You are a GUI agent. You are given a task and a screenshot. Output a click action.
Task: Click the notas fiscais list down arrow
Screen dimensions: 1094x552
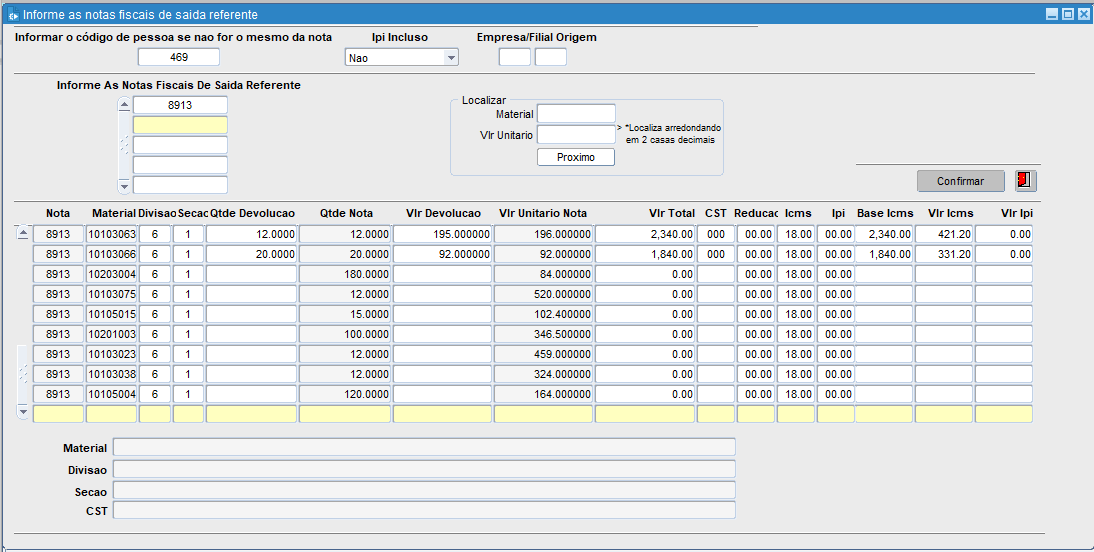124,186
